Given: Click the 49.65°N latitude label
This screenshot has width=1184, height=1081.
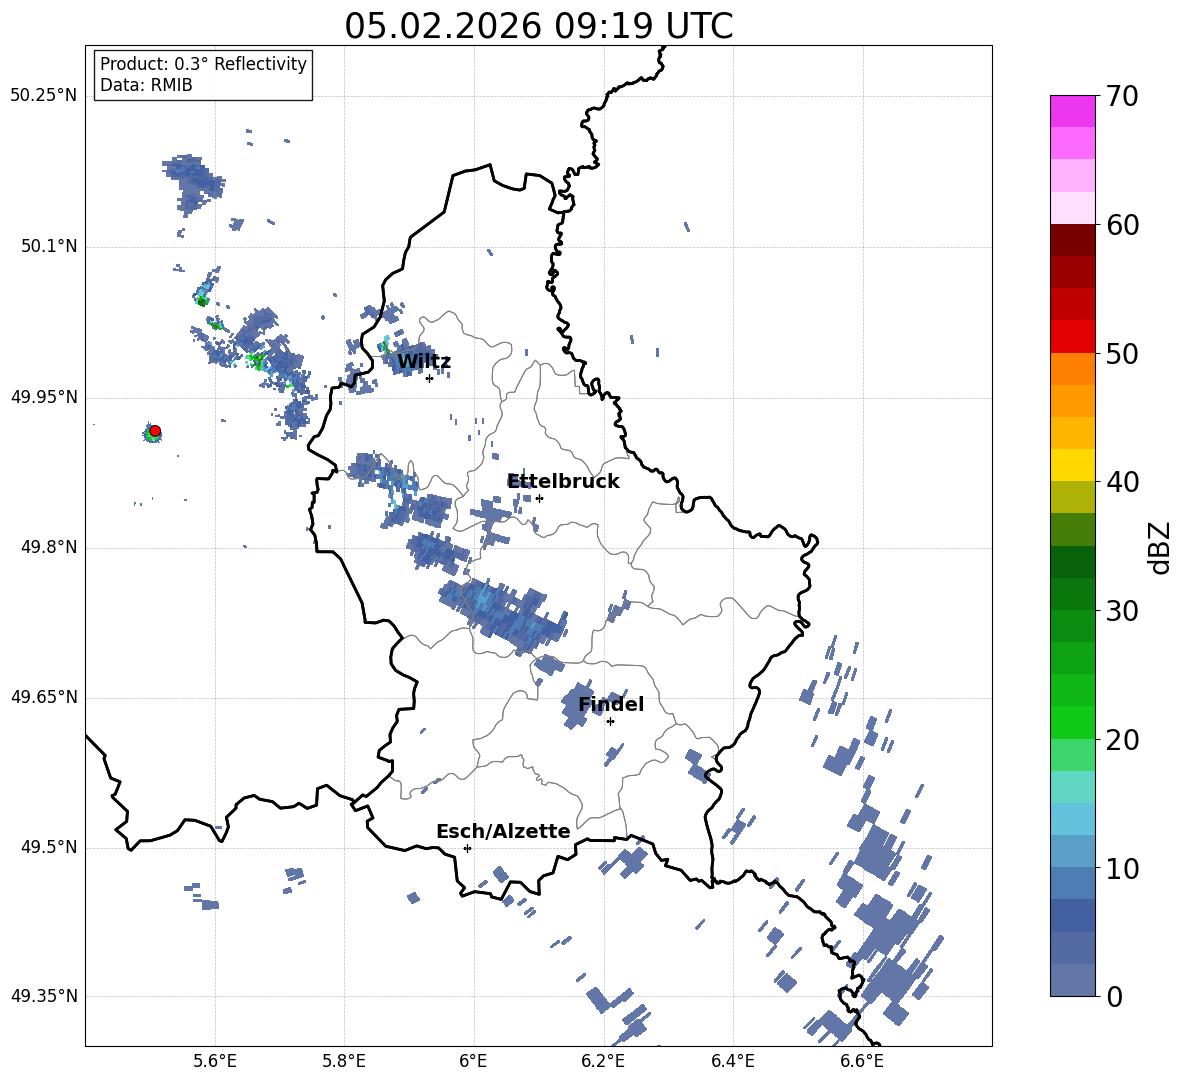Looking at the screenshot, I should coord(44,697).
